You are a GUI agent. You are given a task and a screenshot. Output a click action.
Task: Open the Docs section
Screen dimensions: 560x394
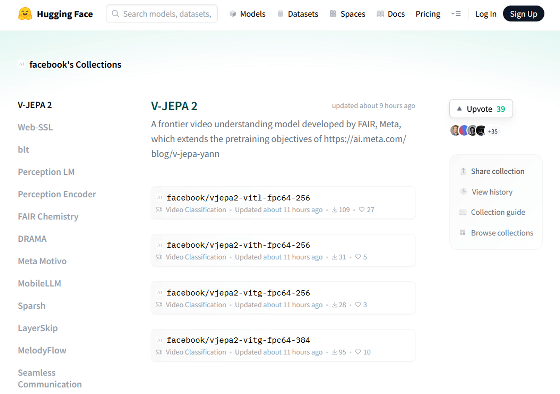(x=391, y=14)
